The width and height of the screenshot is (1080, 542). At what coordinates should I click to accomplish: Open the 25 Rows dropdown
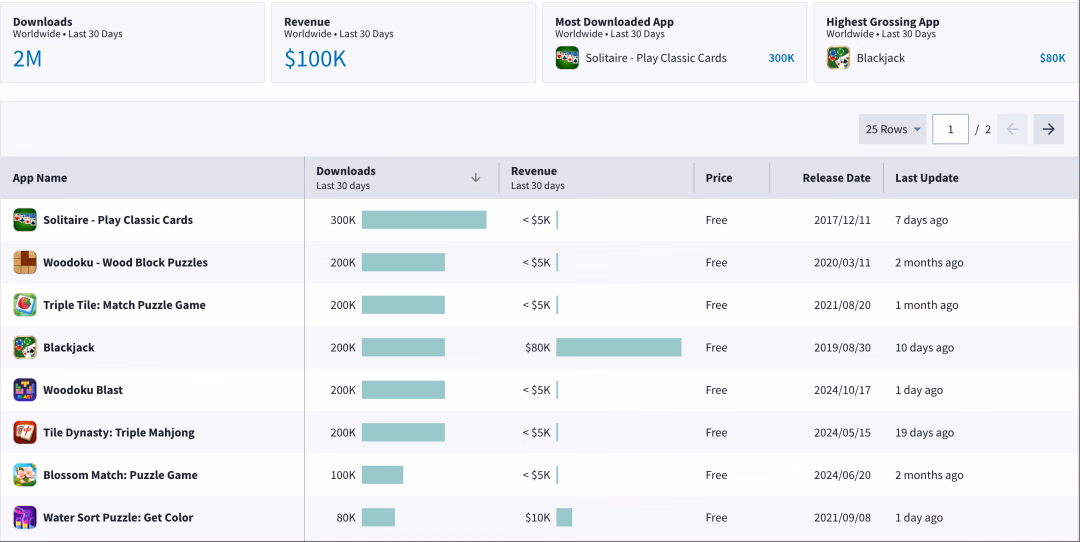(x=892, y=129)
